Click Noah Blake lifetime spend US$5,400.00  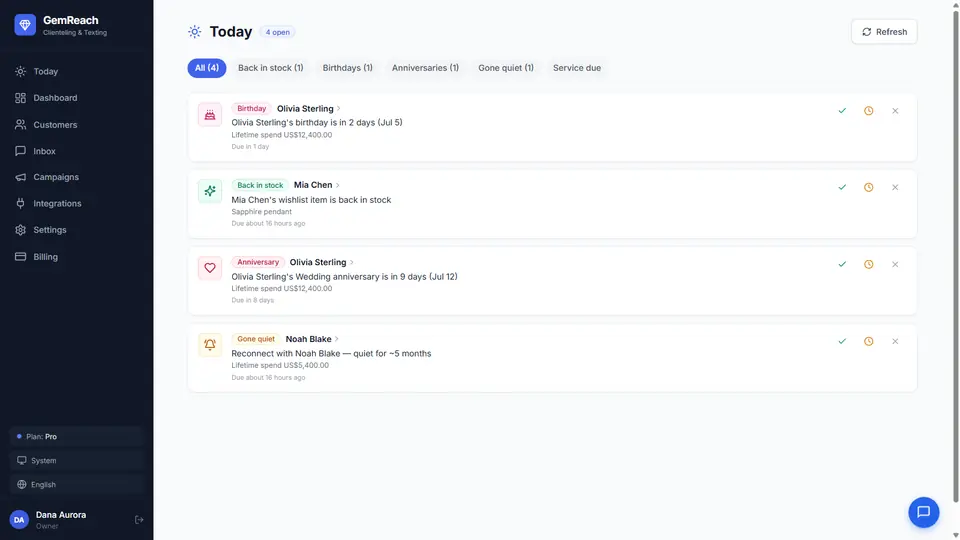[280, 366]
